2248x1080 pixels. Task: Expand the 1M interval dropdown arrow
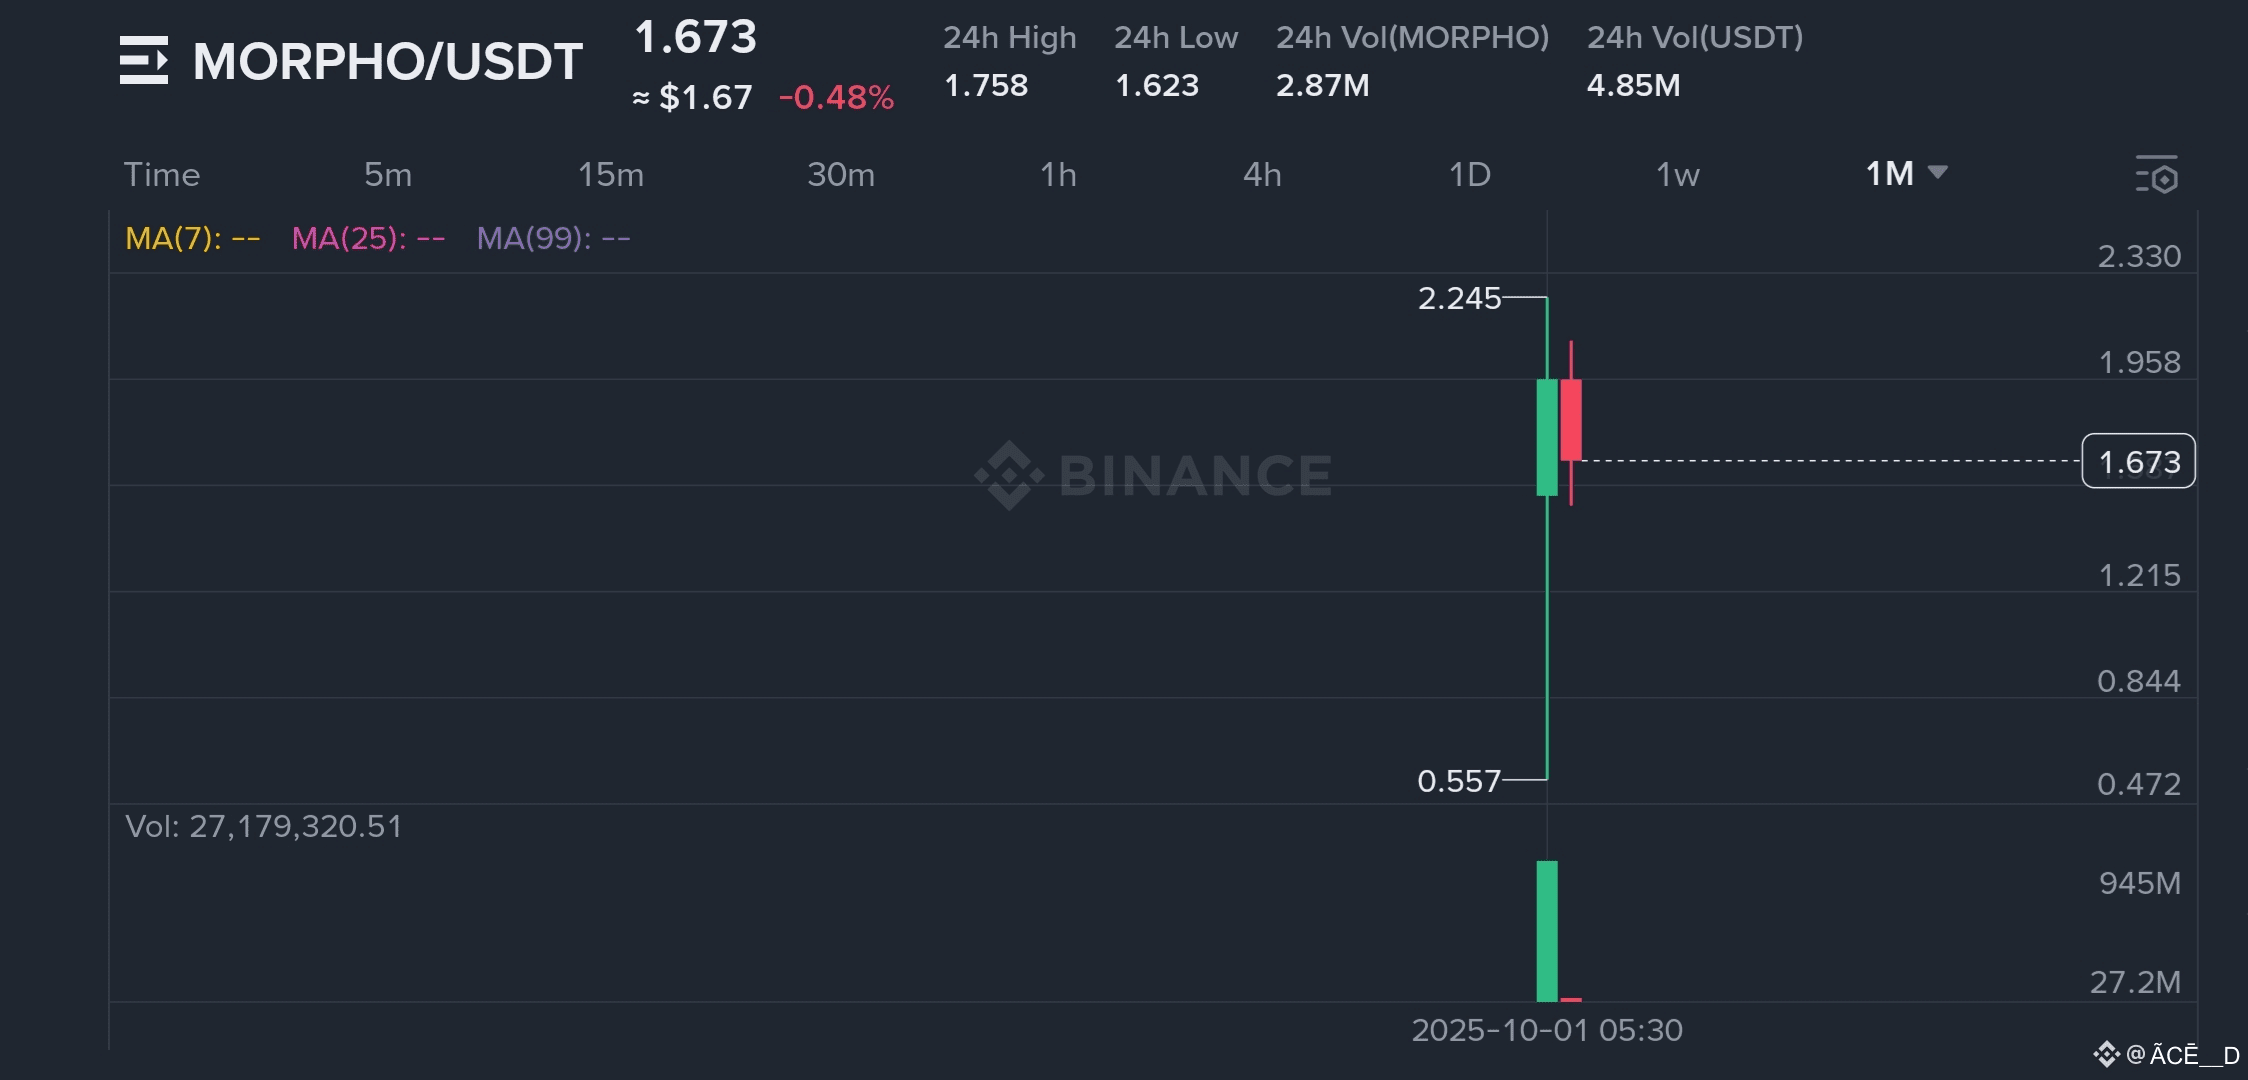(x=1938, y=173)
